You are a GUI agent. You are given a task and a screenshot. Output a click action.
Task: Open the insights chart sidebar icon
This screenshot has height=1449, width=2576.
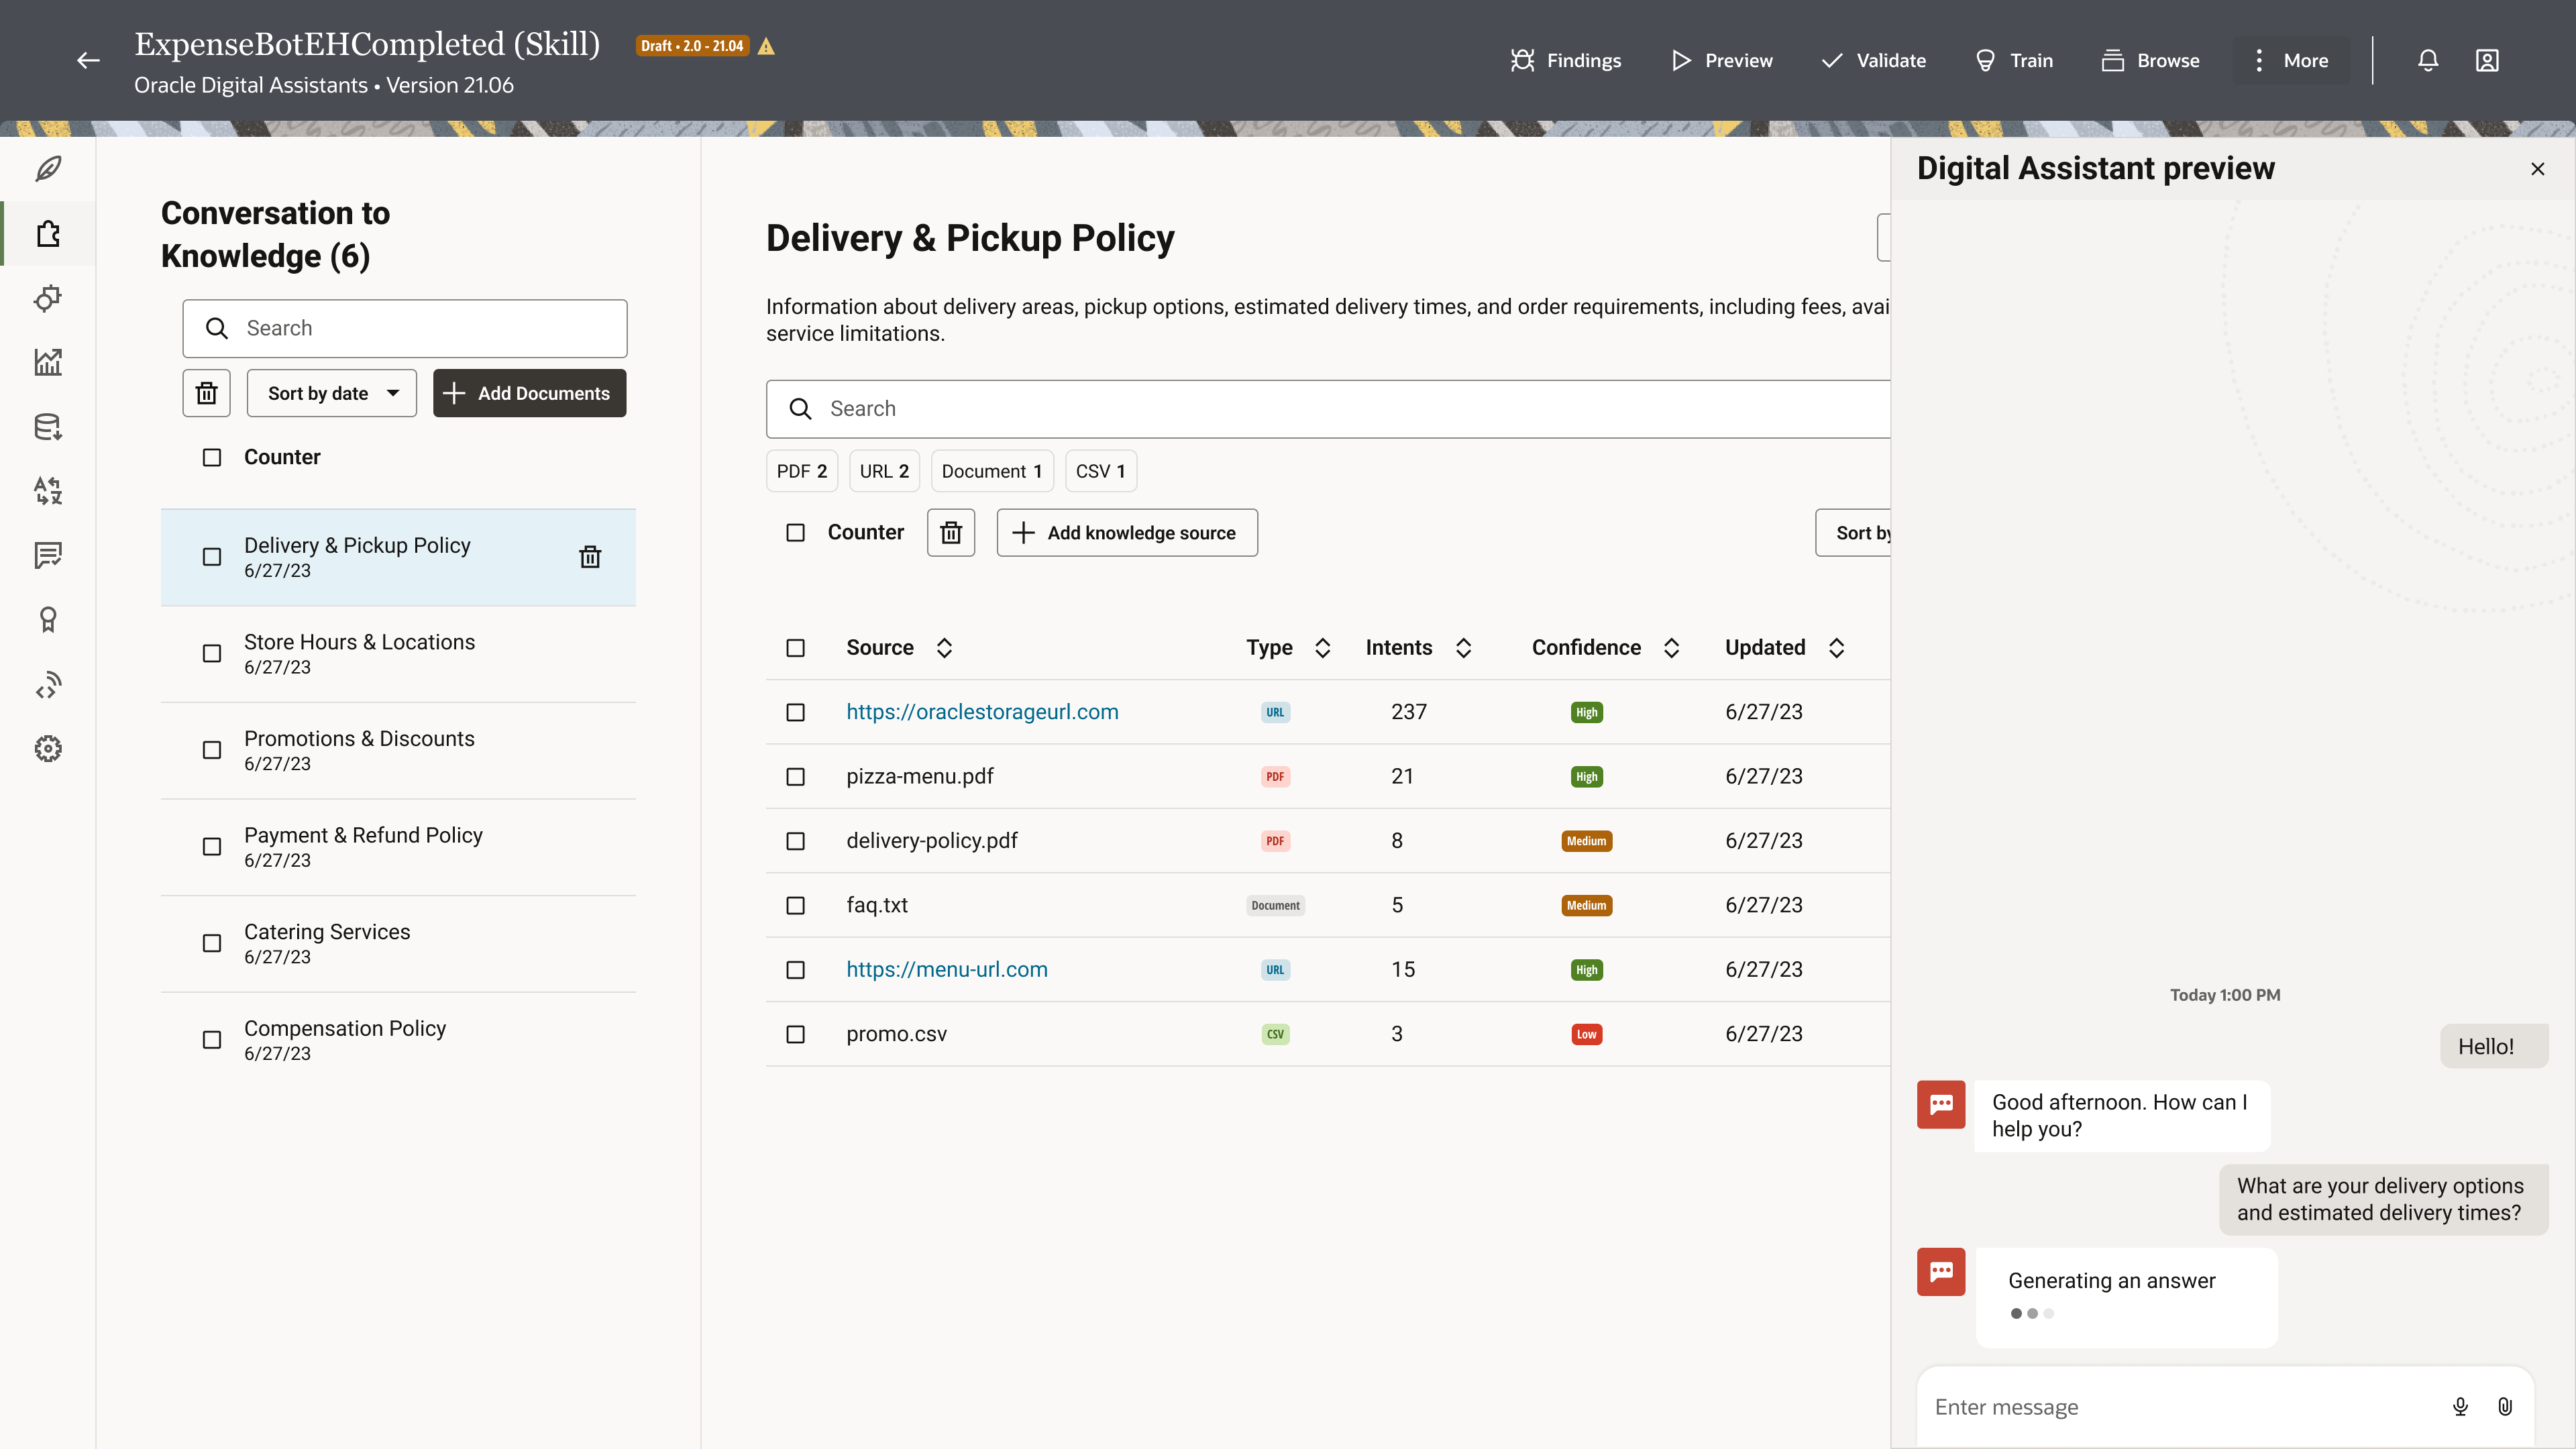[x=48, y=362]
